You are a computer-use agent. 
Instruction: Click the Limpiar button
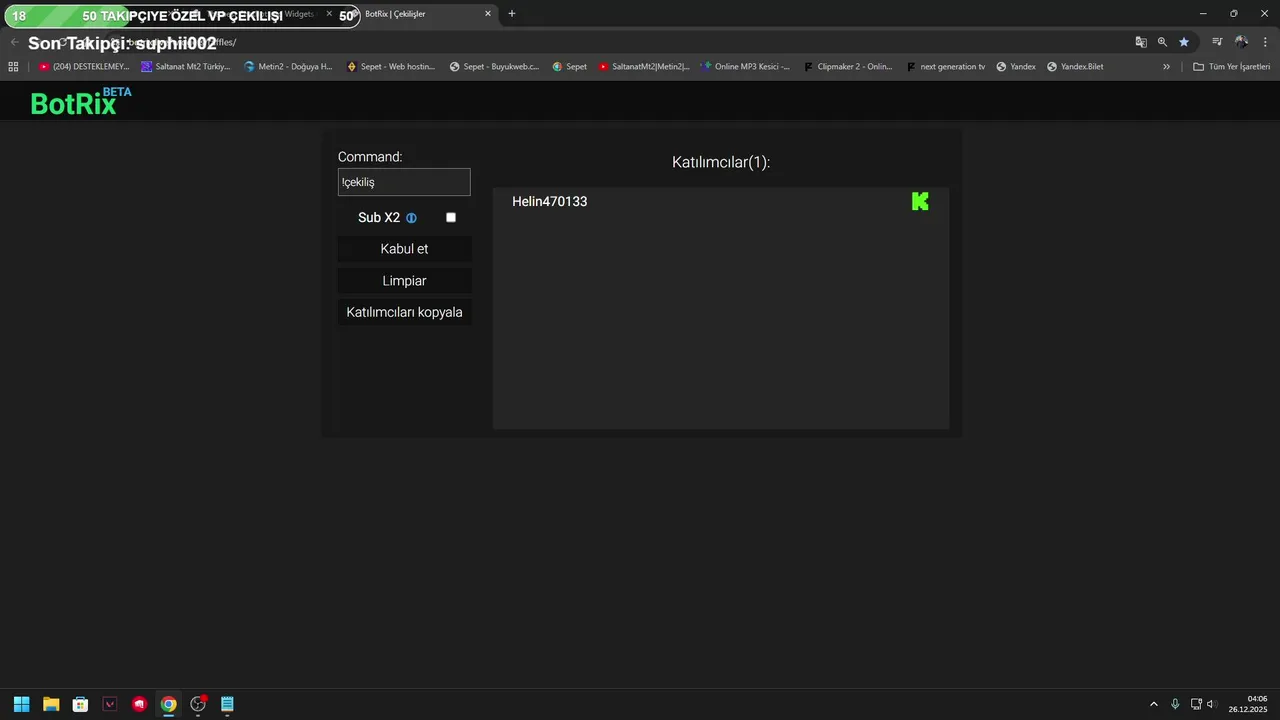[x=404, y=281]
